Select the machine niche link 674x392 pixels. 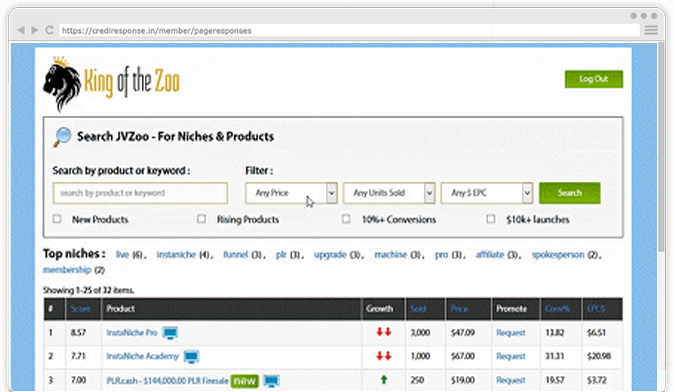[391, 254]
